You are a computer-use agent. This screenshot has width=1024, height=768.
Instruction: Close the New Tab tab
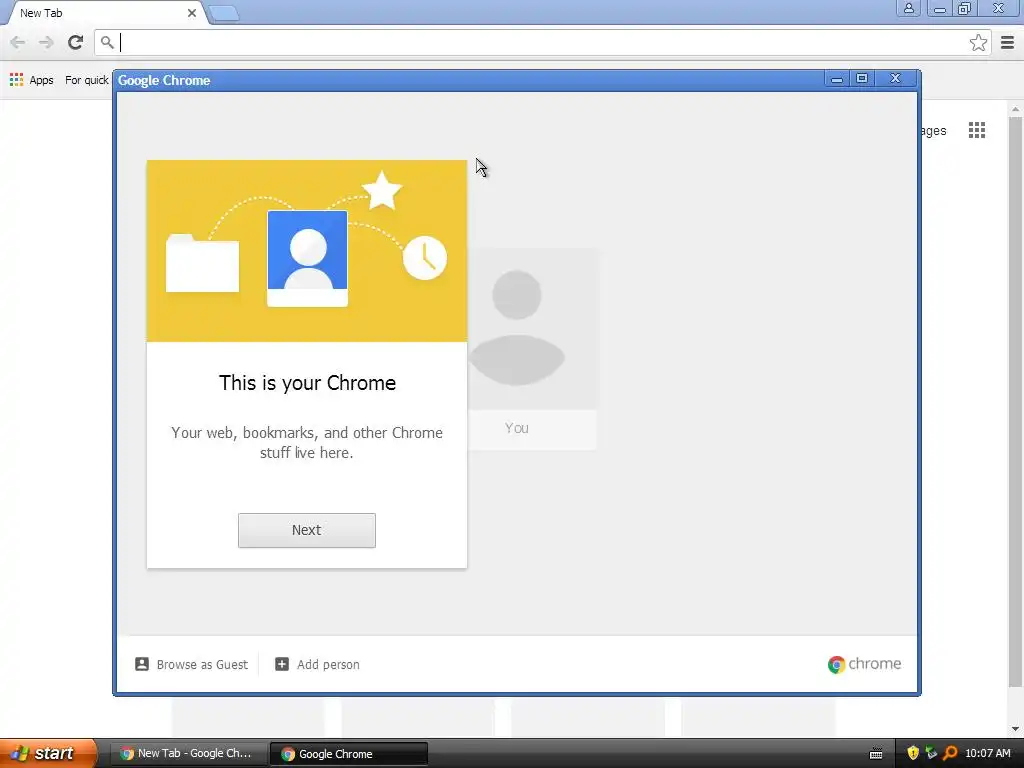[192, 13]
